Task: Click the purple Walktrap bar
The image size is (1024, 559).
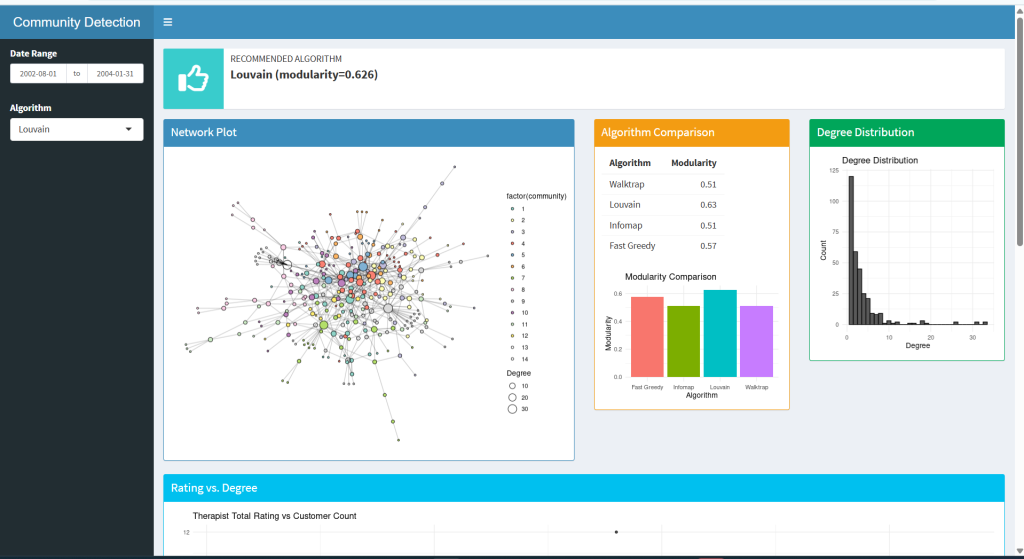Action: pos(757,341)
